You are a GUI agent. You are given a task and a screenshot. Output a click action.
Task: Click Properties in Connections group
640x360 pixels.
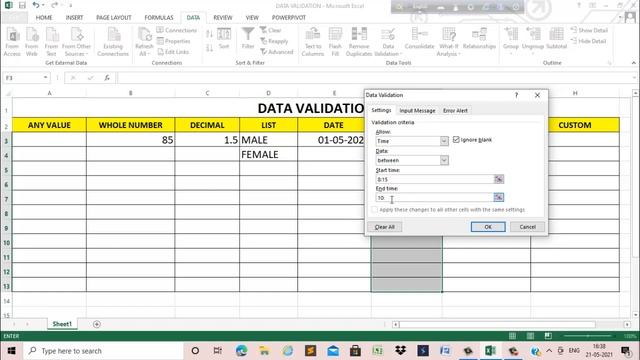[174, 41]
